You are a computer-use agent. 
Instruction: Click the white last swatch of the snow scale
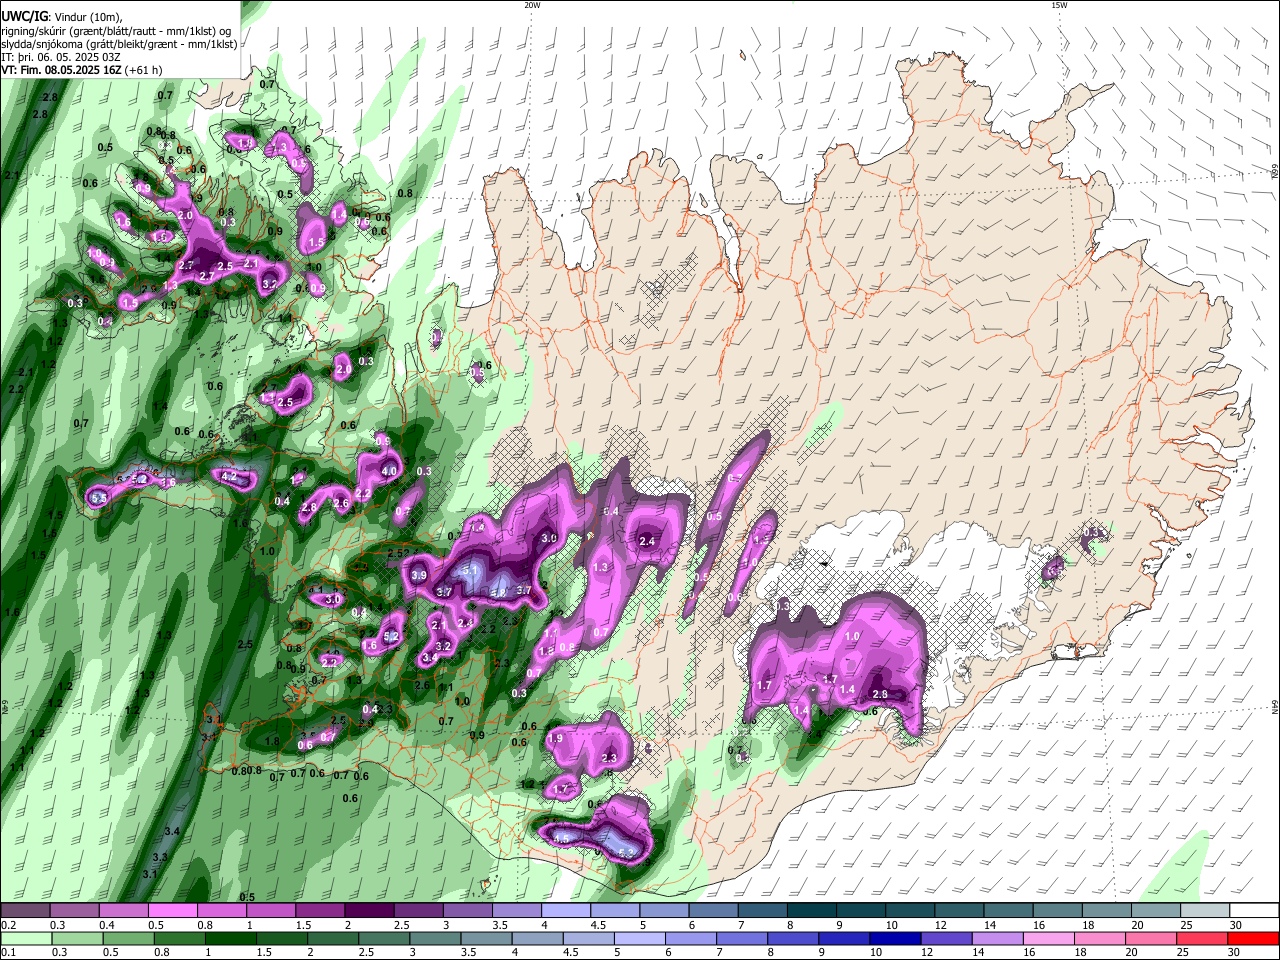pyautogui.click(x=1254, y=910)
